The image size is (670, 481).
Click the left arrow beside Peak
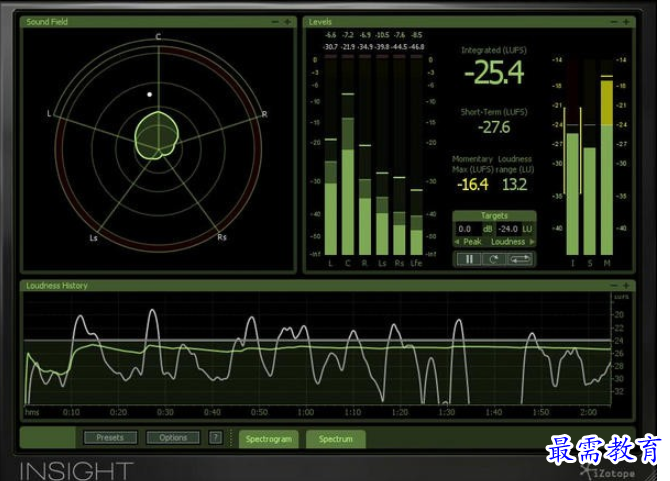[x=457, y=242]
